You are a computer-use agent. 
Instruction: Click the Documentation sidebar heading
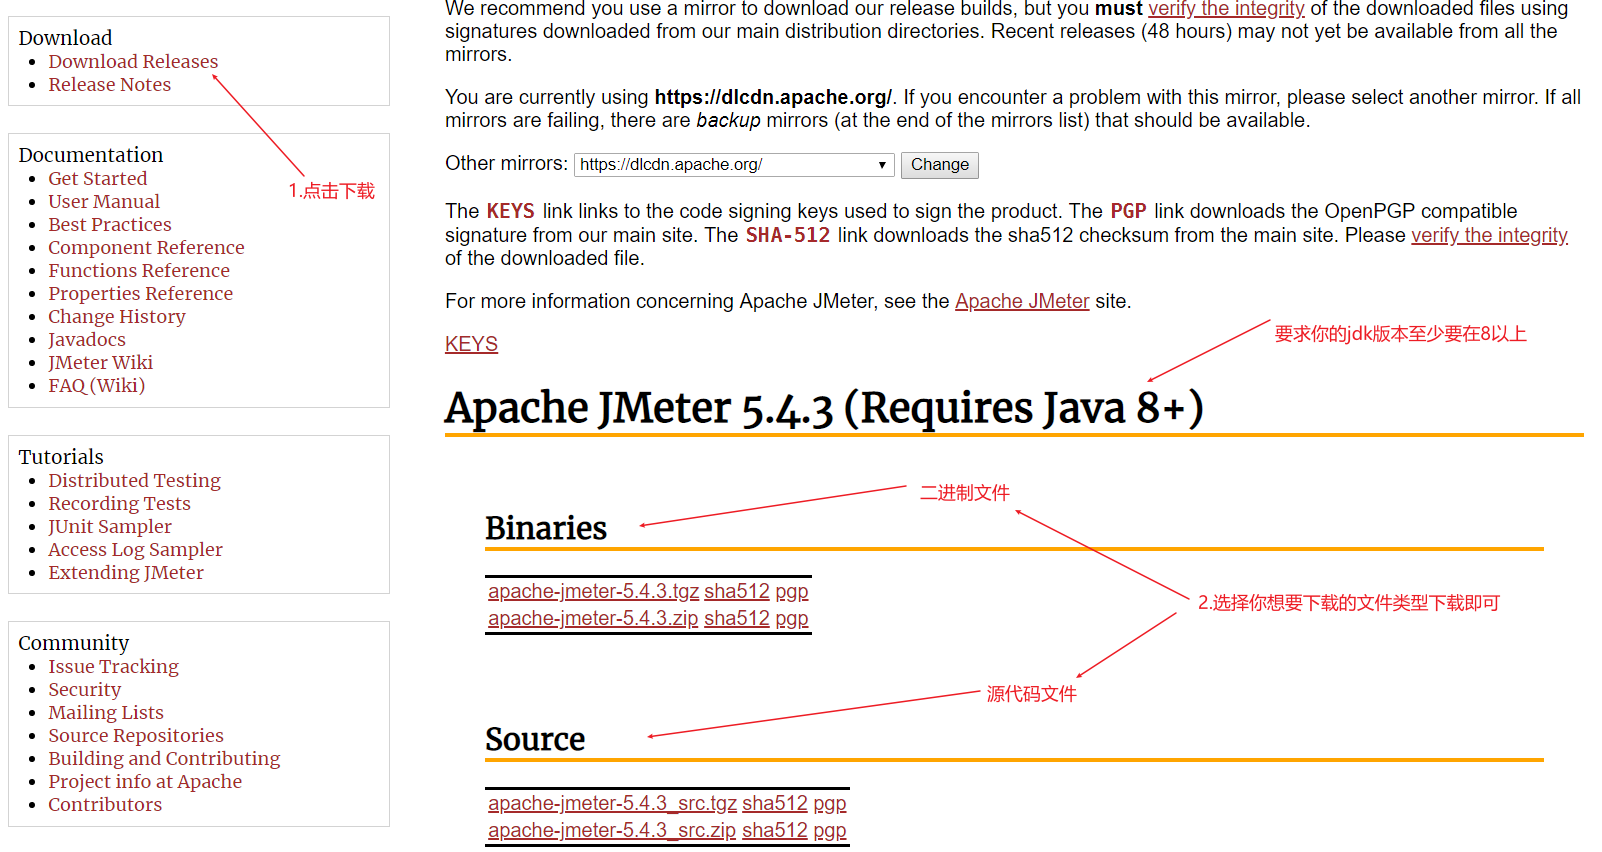pos(91,154)
